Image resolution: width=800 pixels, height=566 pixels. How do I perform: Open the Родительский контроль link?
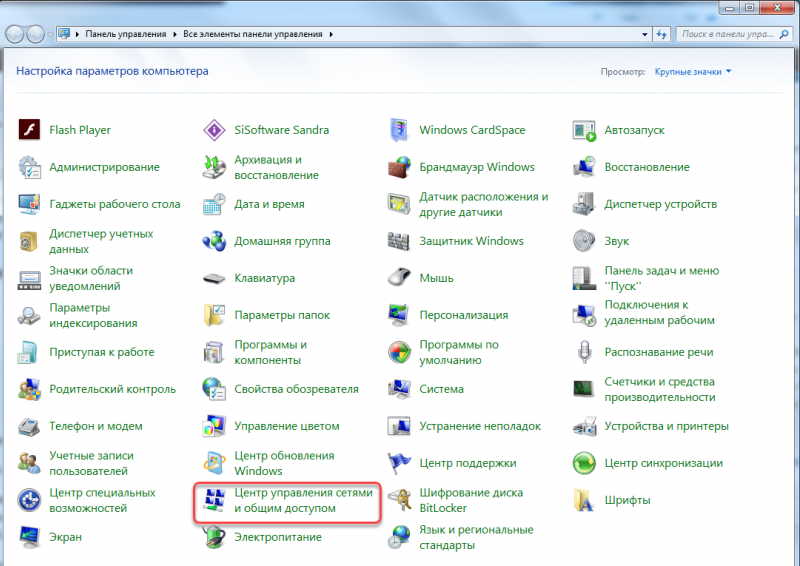point(112,389)
